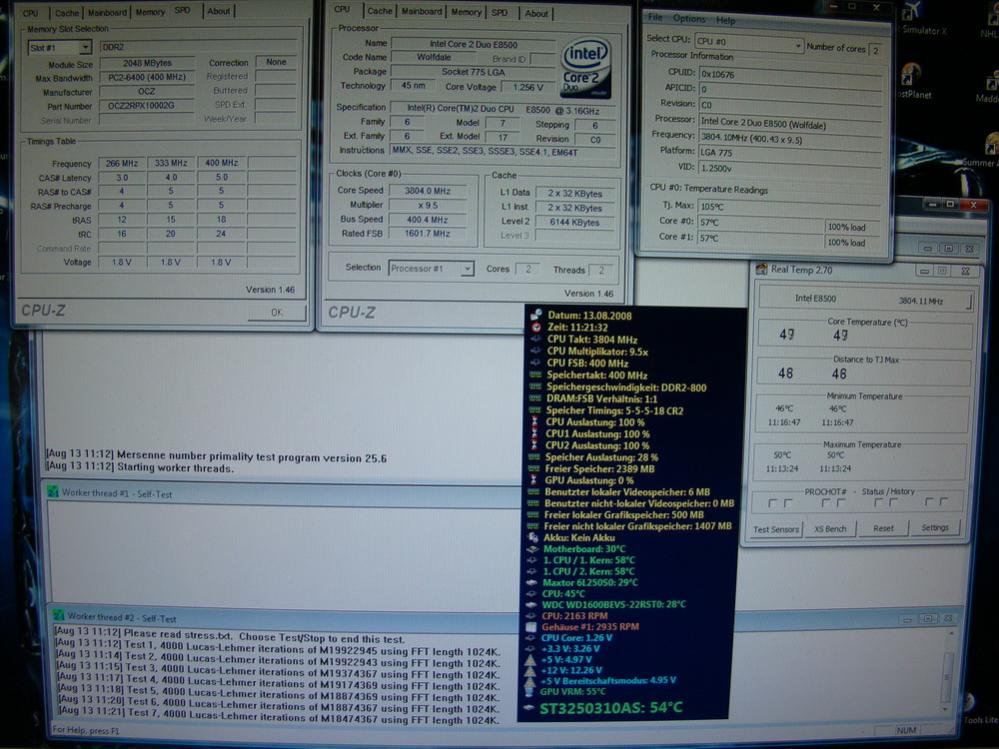This screenshot has height=749, width=999.
Task: Tick the leftmost PROCHOT# checkbox in Real Temp
Action: click(772, 503)
